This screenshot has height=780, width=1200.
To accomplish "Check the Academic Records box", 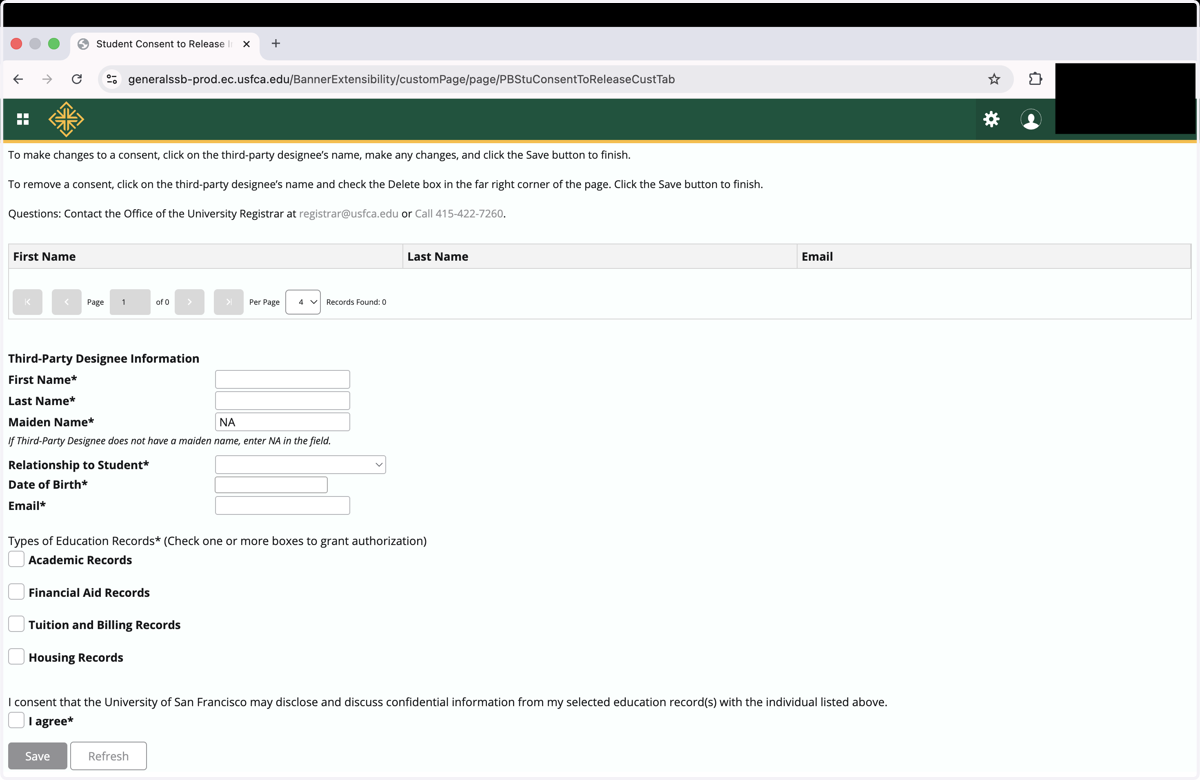I will pyautogui.click(x=16, y=559).
